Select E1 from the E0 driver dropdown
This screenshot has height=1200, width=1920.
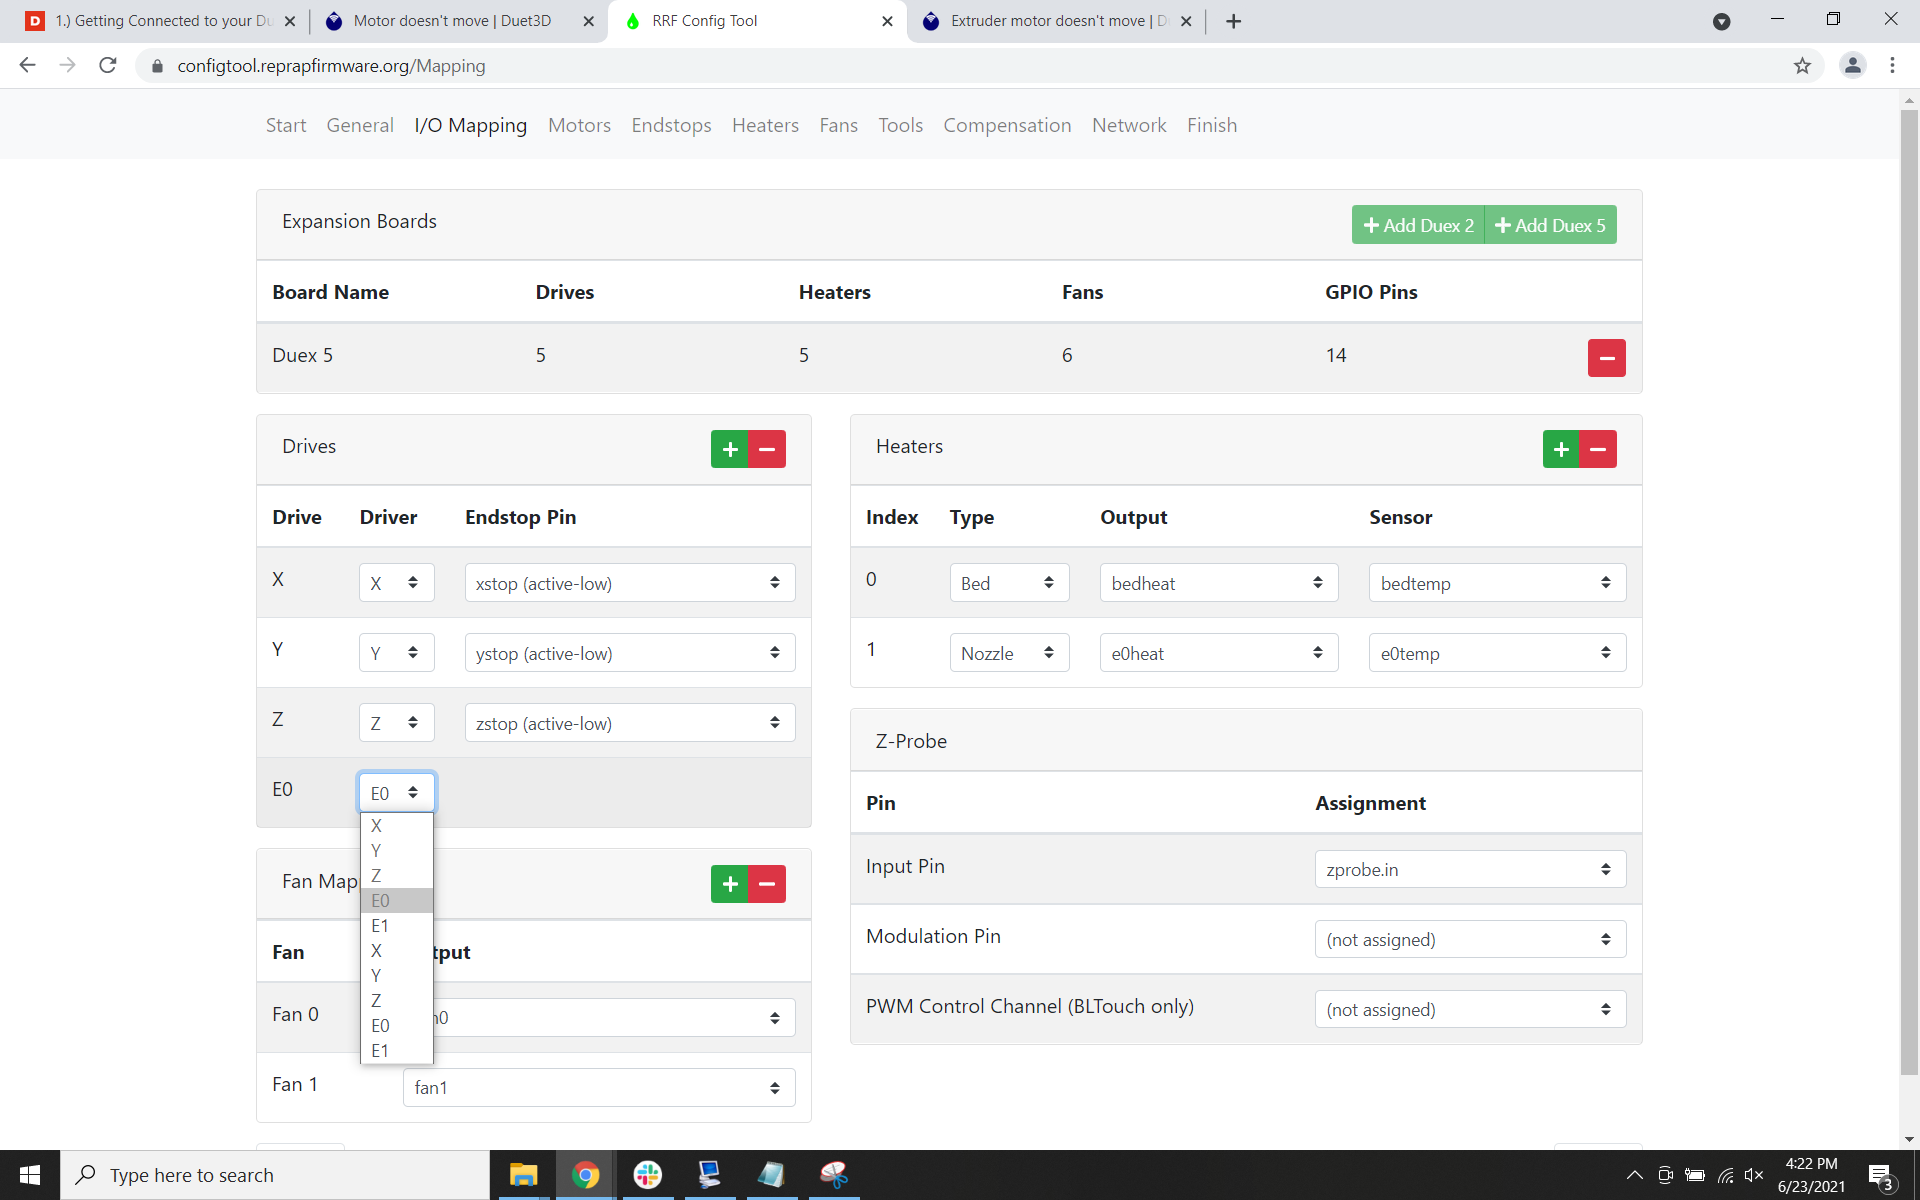380,925
